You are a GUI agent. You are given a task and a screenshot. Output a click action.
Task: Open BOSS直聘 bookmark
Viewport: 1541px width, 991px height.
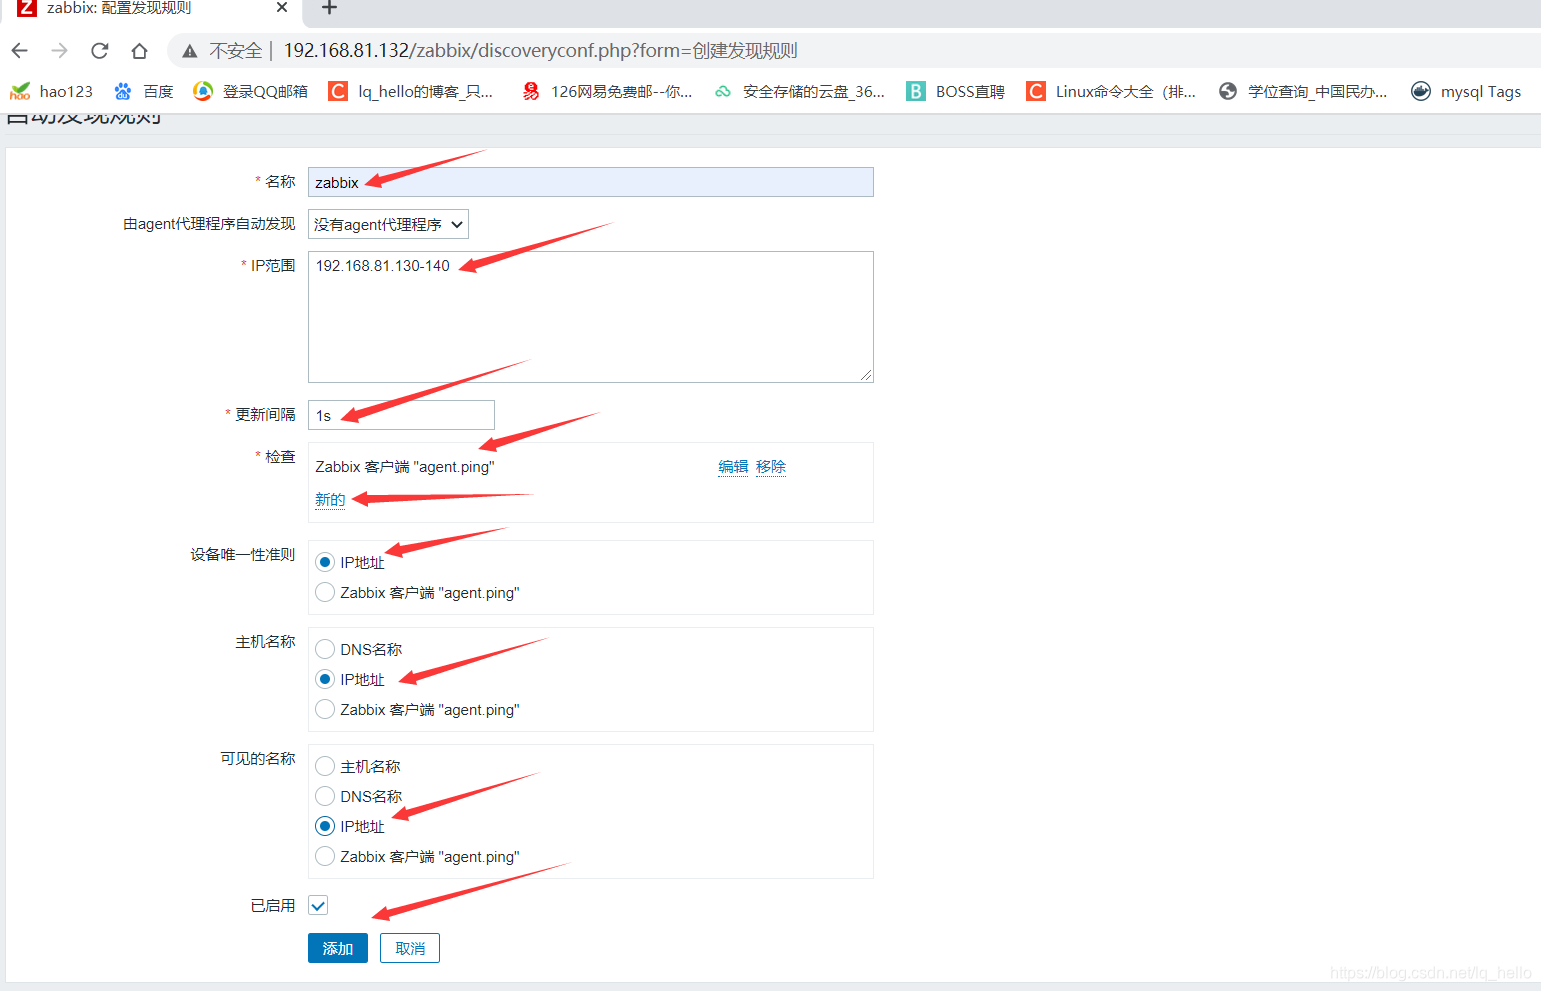coord(956,91)
